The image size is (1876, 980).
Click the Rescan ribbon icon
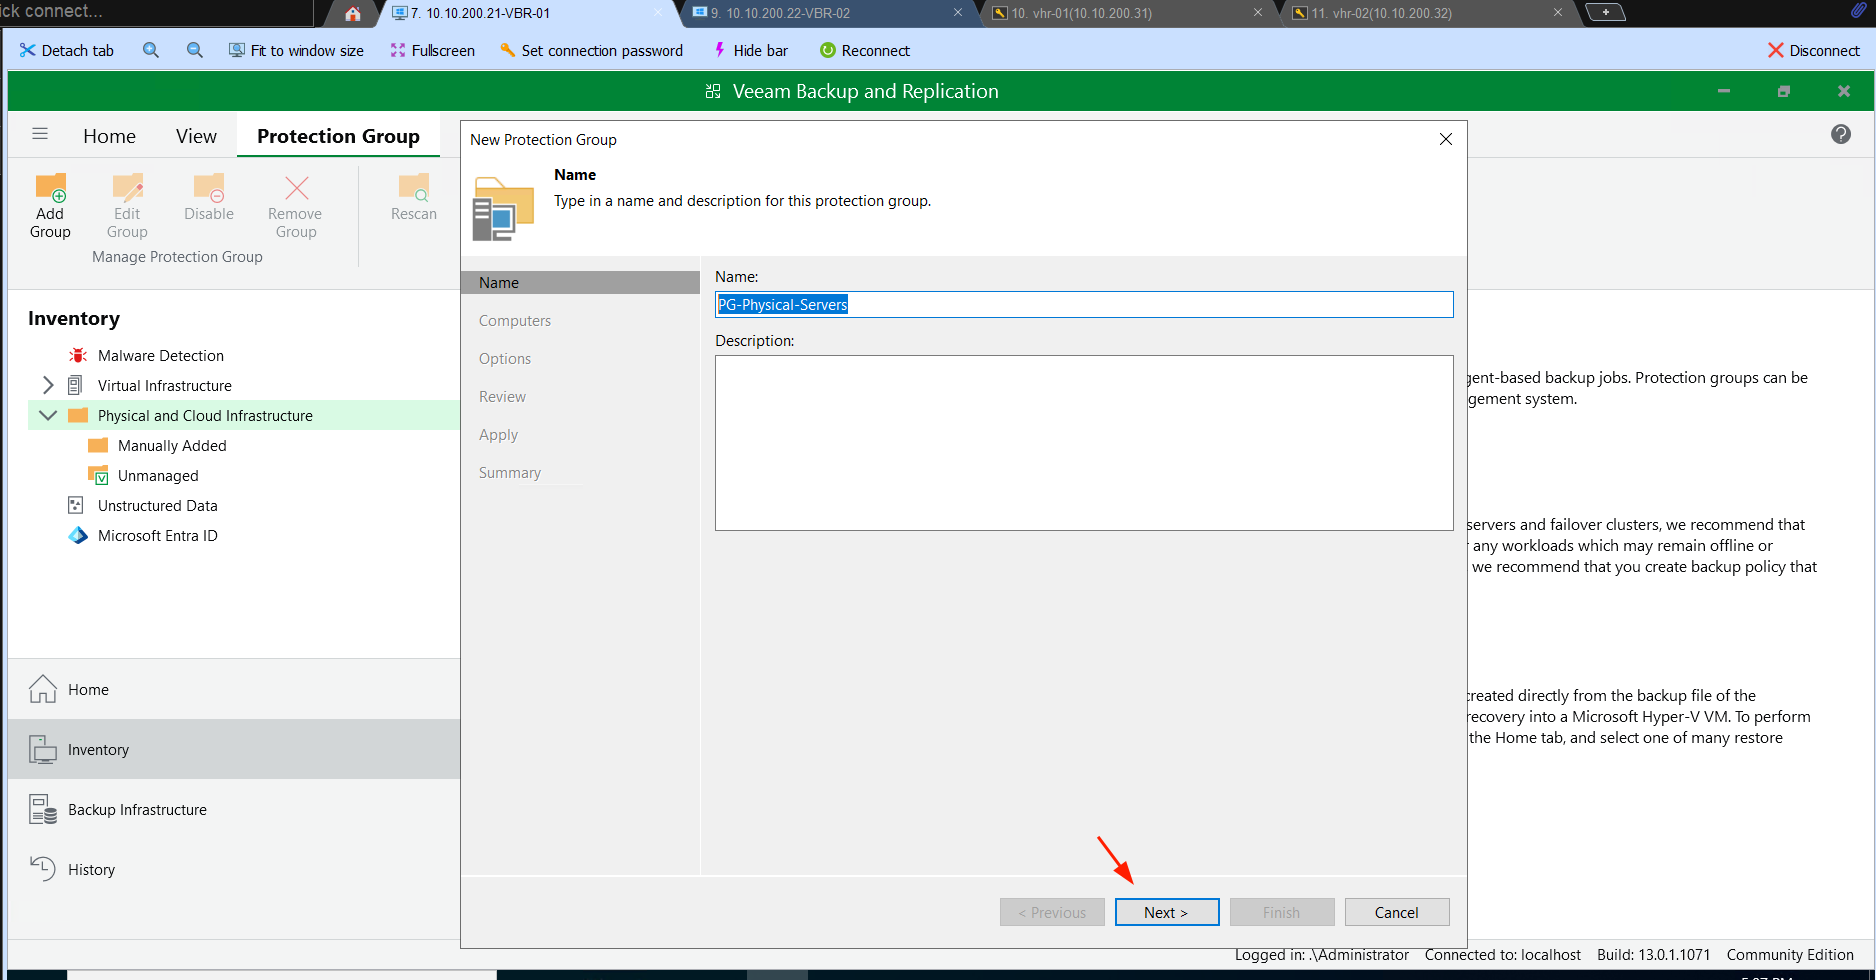coord(414,188)
